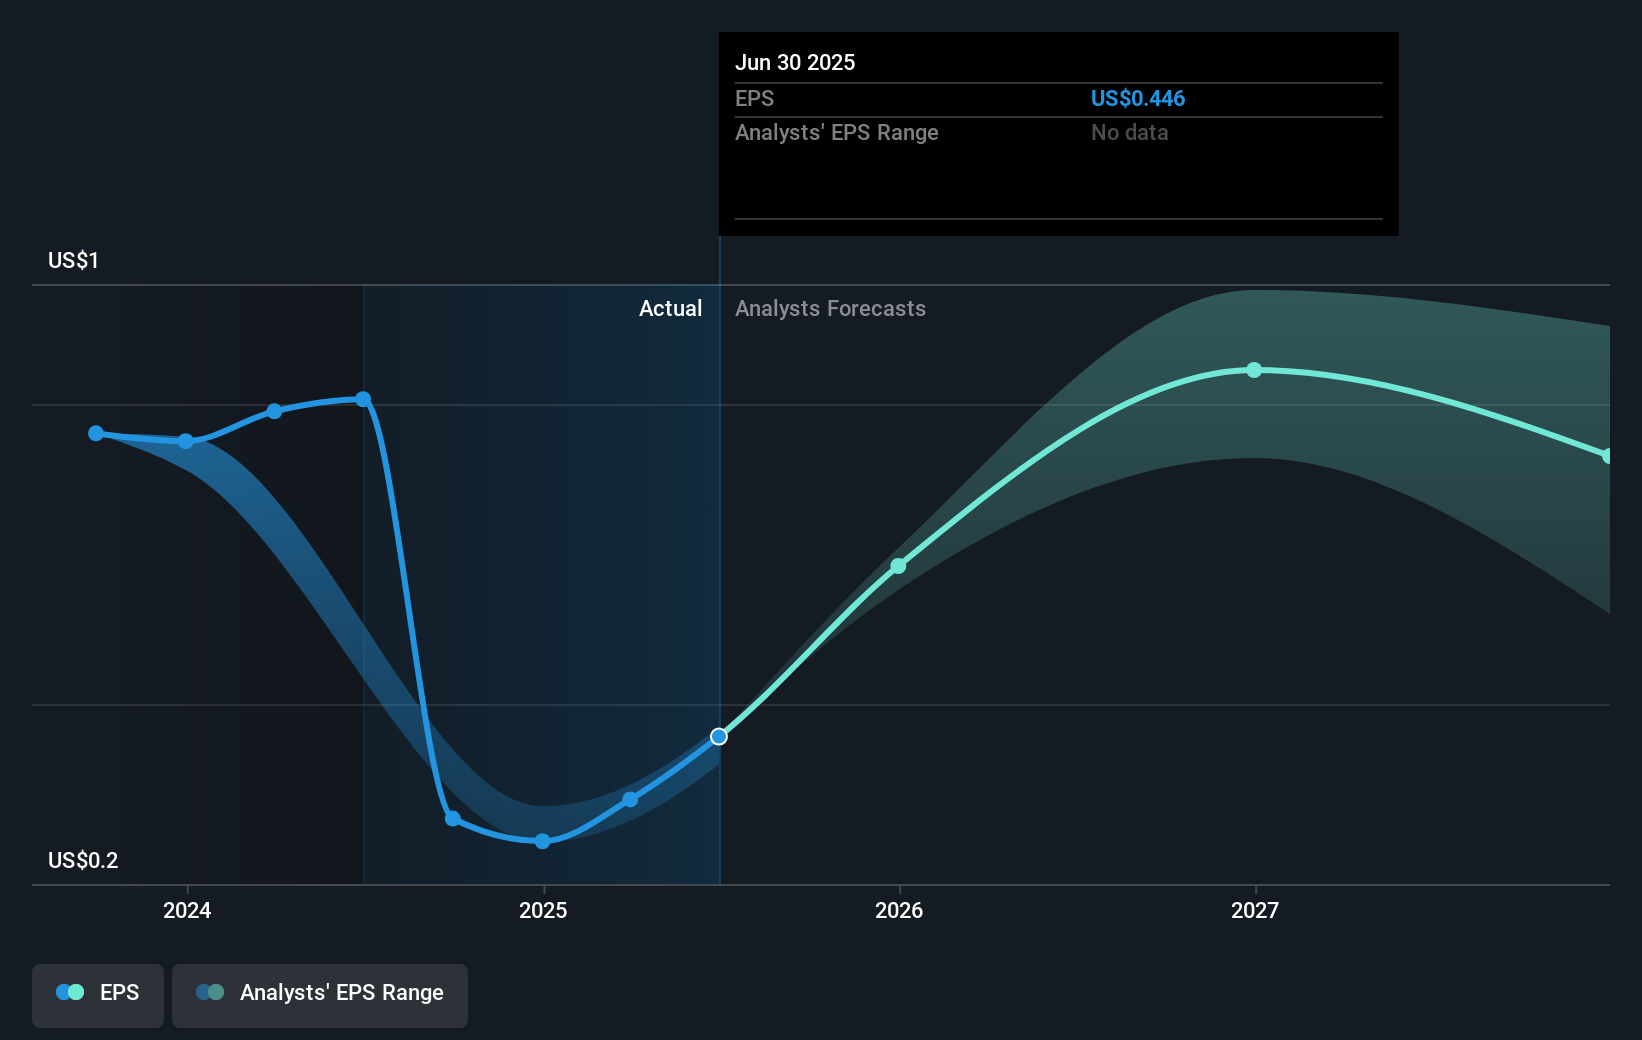Select the 2026 forecast data point
Viewport: 1642px width, 1040px height.
pyautogui.click(x=899, y=566)
